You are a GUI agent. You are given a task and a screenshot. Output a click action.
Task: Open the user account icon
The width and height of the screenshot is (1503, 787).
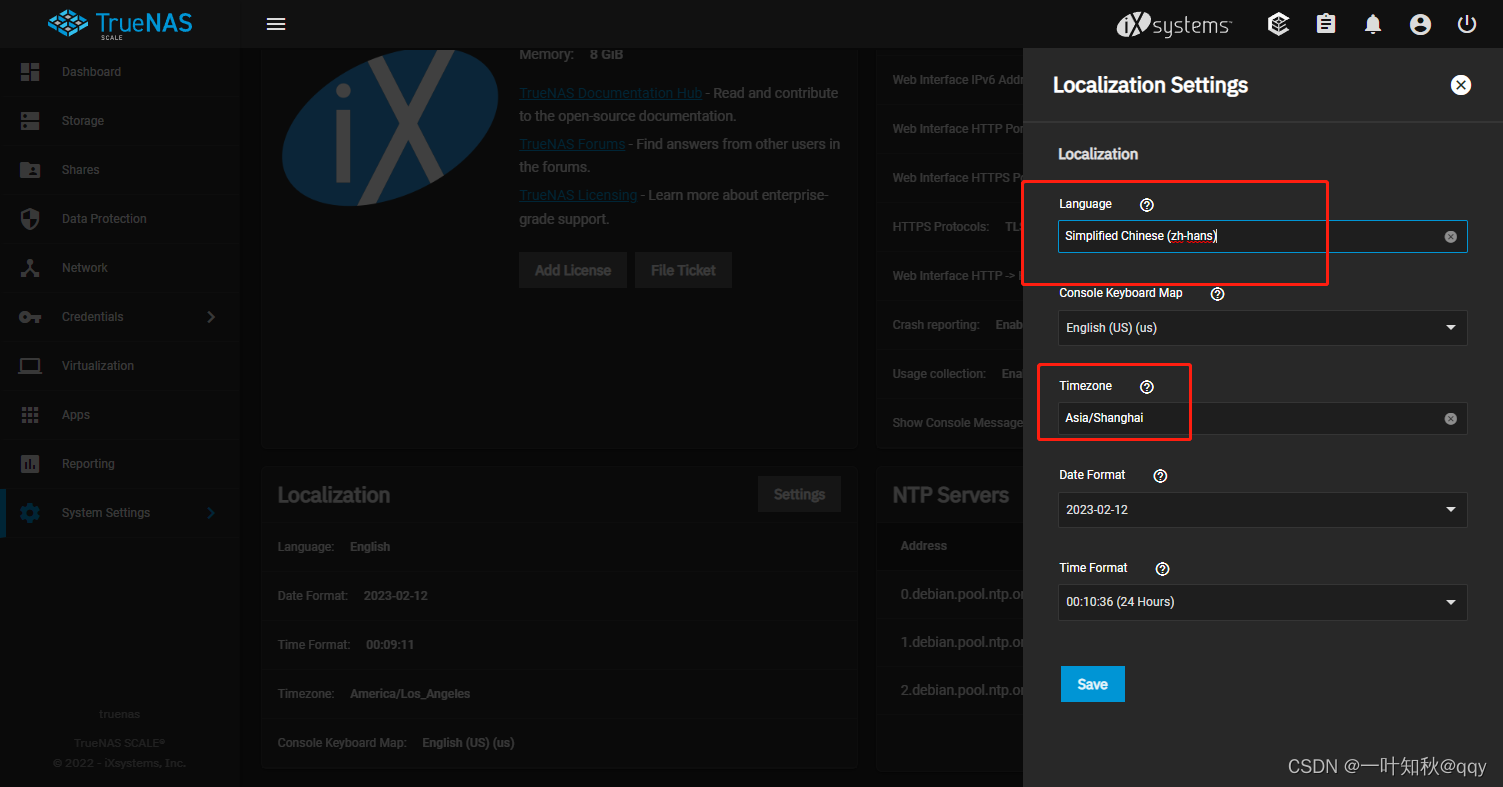[1420, 24]
